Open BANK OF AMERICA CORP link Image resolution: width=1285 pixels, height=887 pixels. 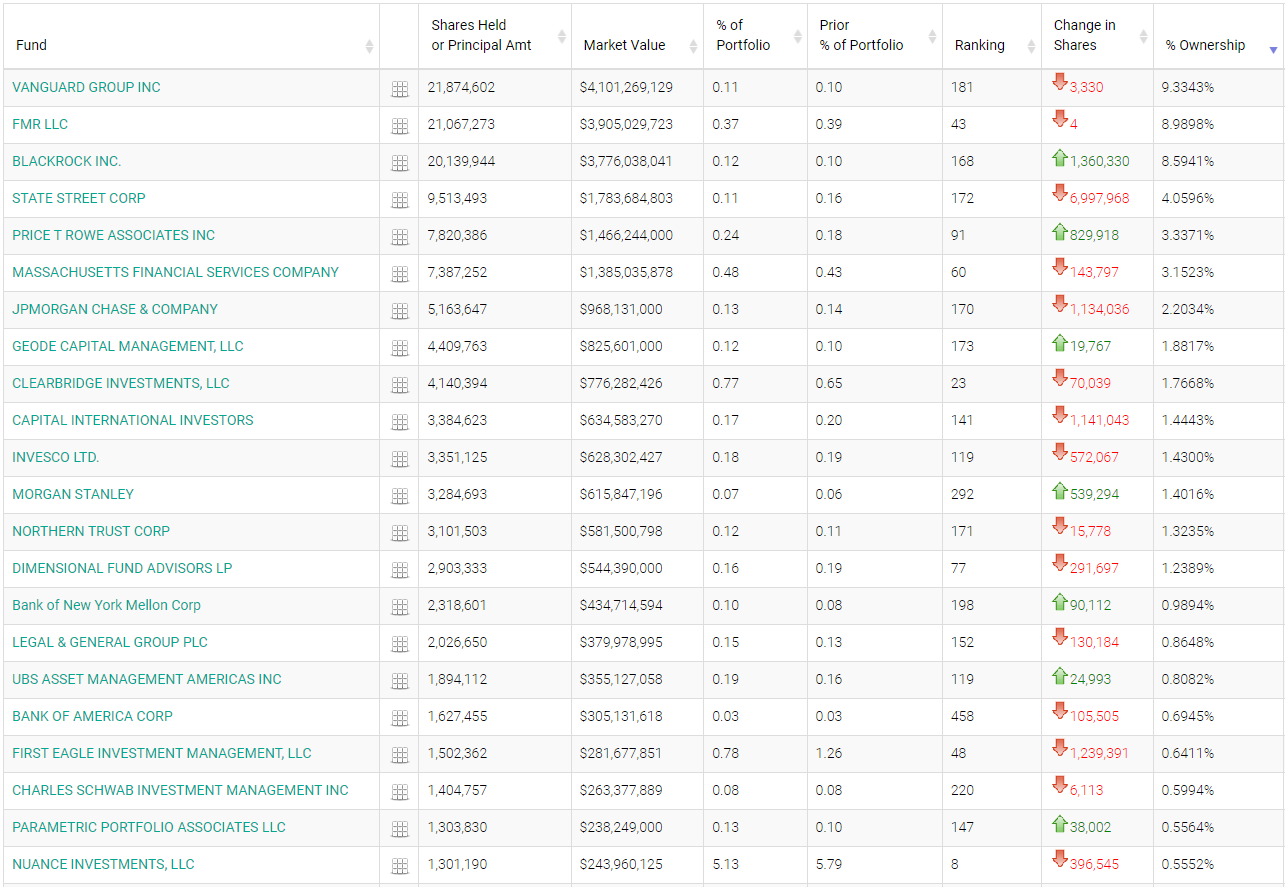pos(92,716)
